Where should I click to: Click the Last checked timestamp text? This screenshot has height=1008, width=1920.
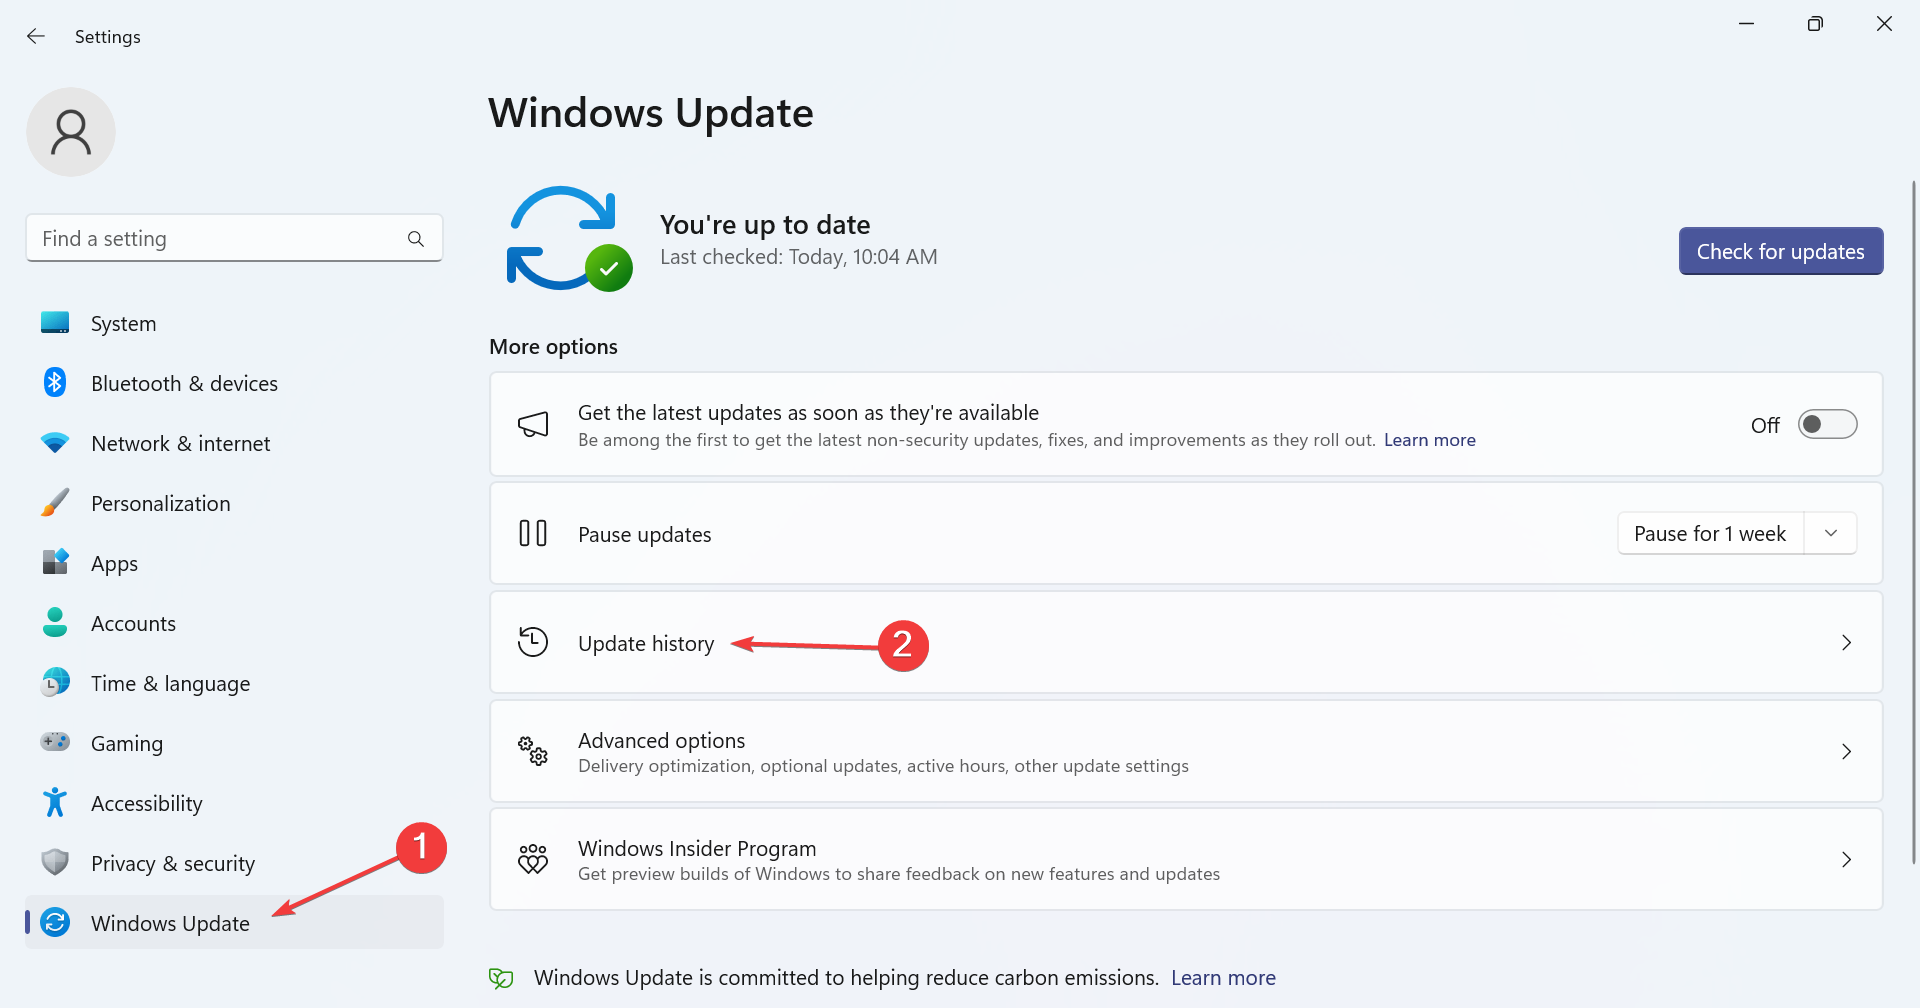pyautogui.click(x=798, y=257)
